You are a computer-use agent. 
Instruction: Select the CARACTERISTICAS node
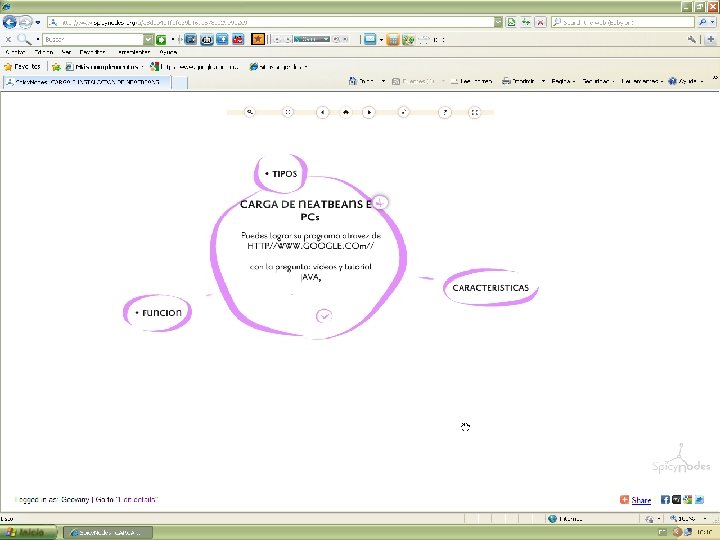pyautogui.click(x=490, y=287)
